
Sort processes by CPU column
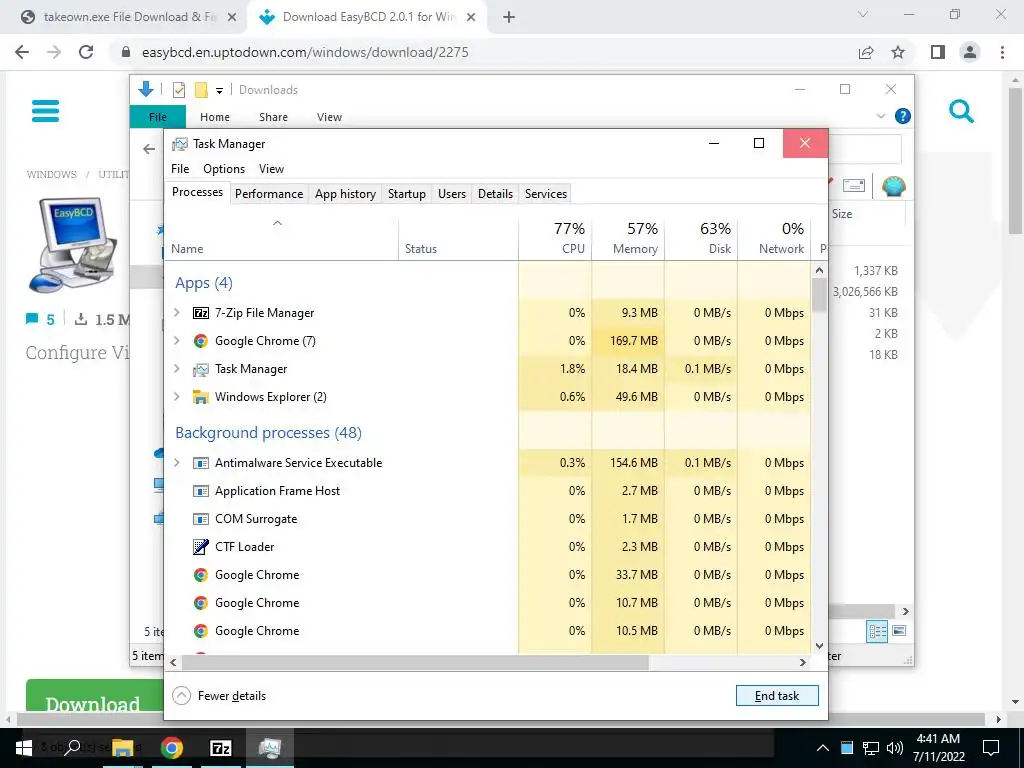(555, 239)
